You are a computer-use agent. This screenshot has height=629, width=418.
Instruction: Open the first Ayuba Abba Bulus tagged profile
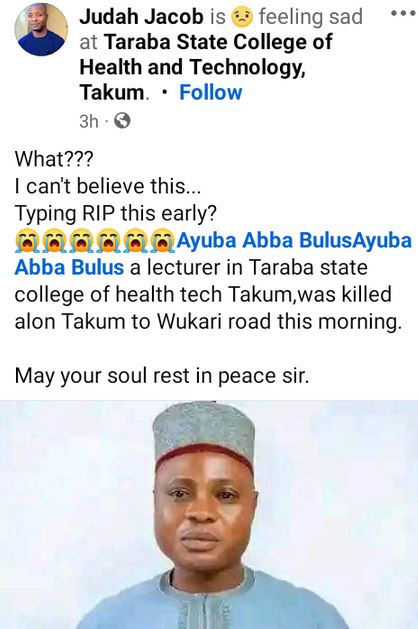264,241
